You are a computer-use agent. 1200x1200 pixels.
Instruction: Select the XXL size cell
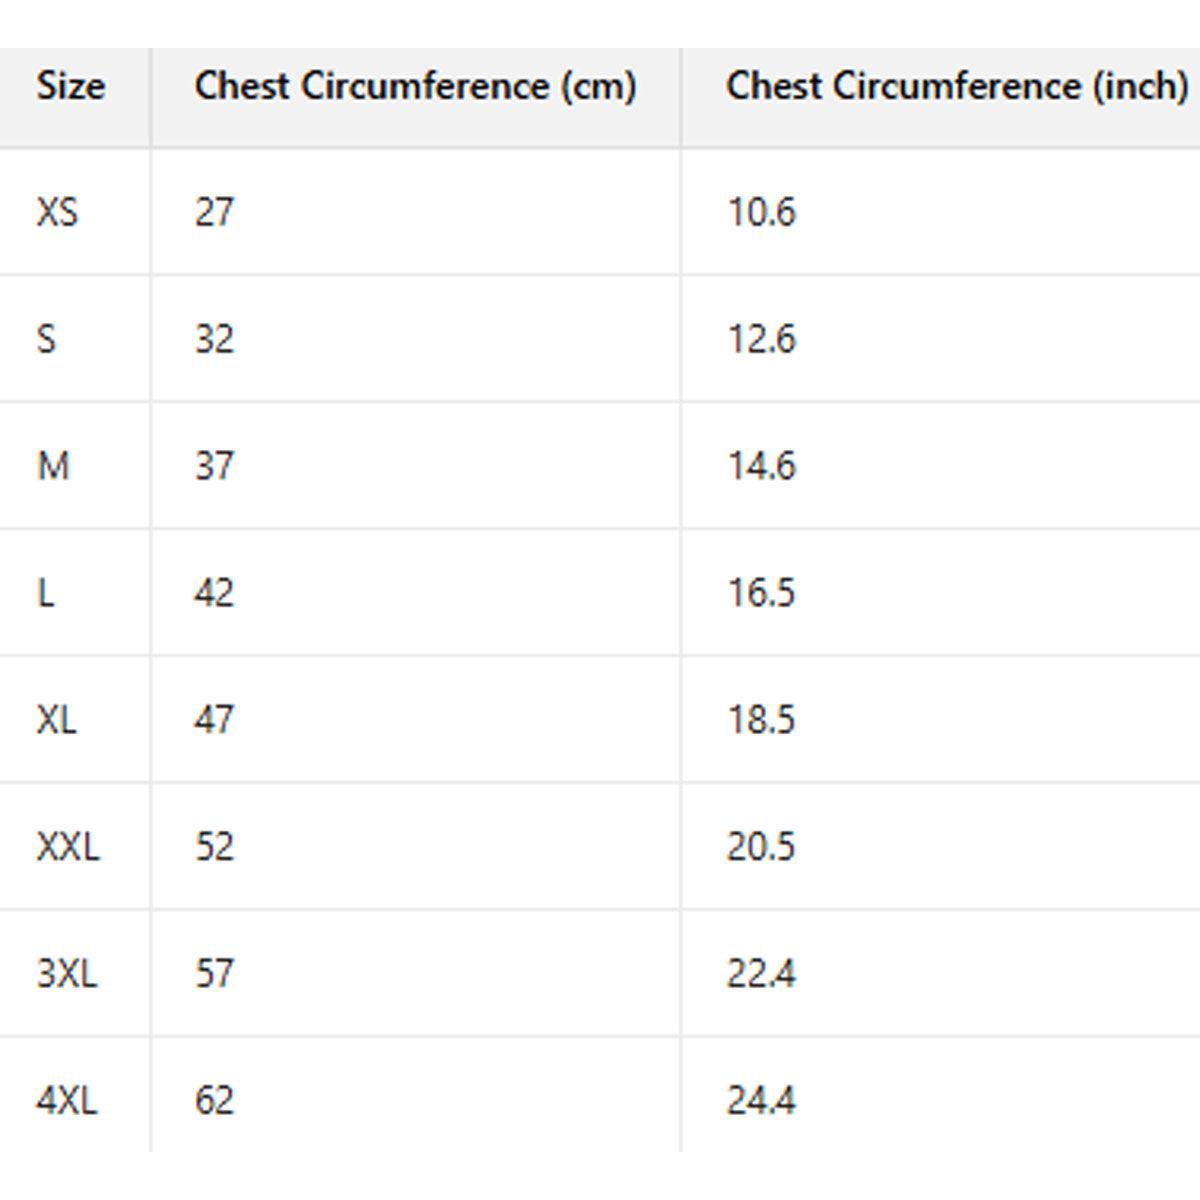68,847
